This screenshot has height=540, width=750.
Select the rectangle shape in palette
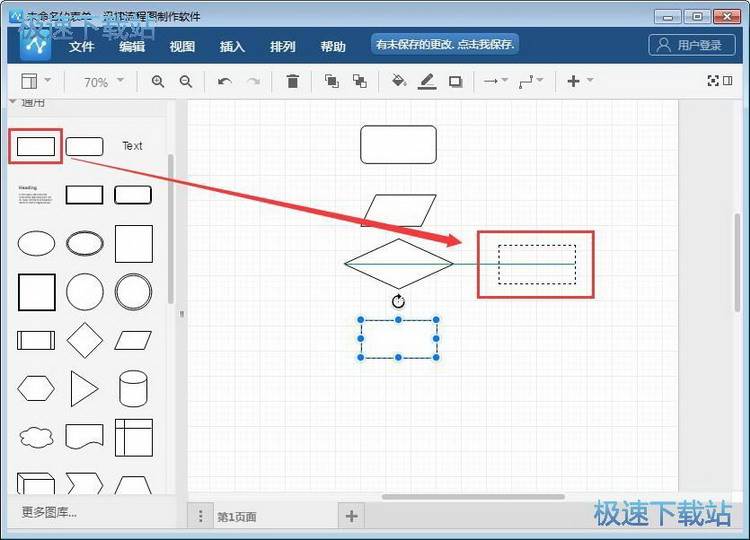(x=36, y=146)
